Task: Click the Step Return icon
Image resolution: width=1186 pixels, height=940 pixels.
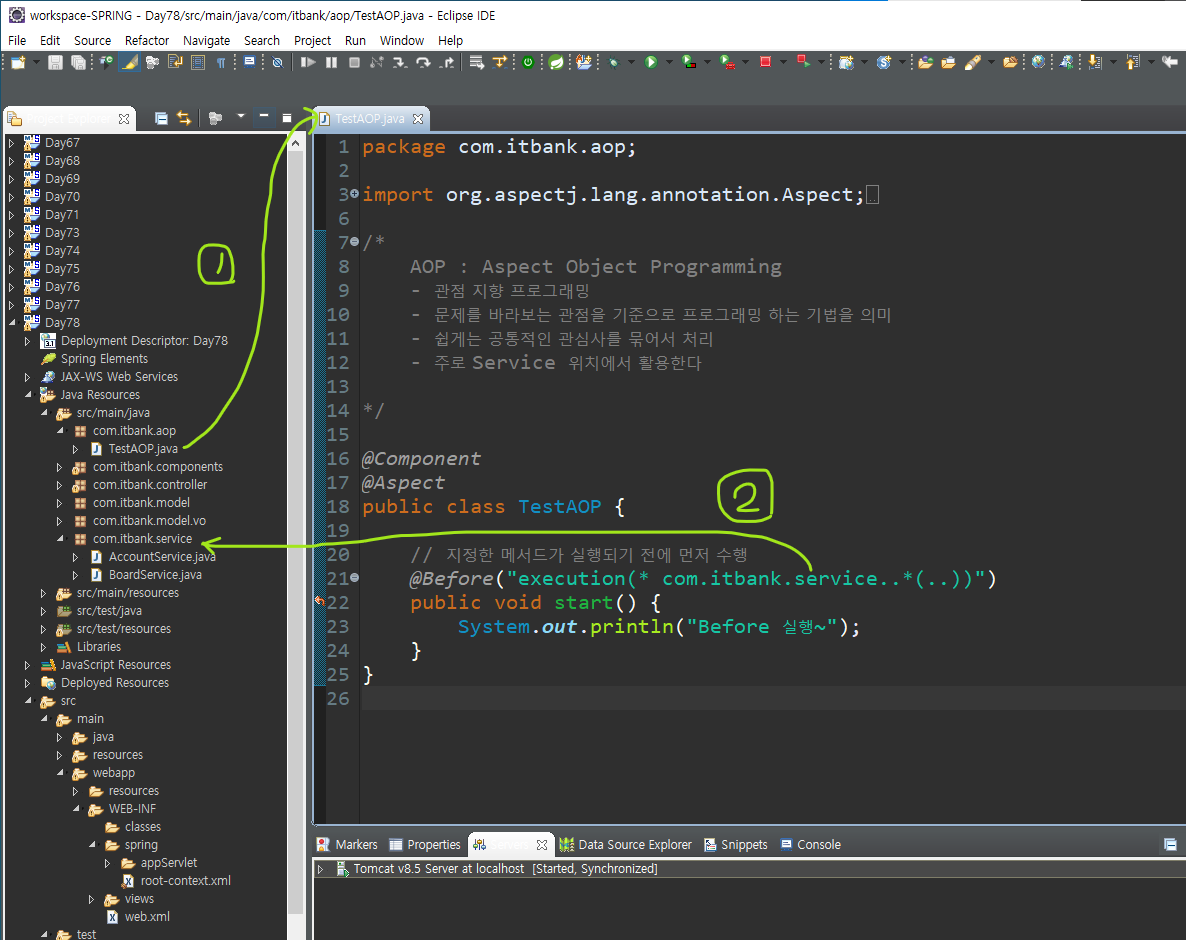Action: tap(447, 63)
